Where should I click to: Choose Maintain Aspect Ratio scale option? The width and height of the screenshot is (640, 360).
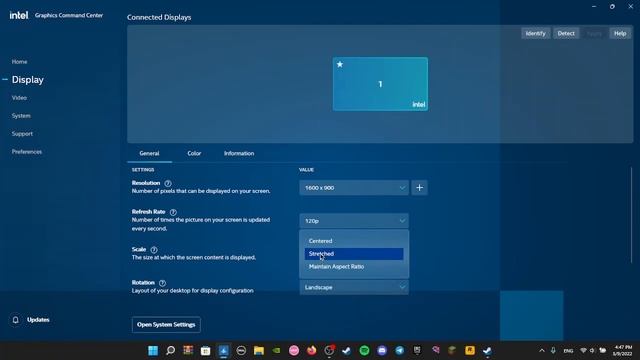354,267
